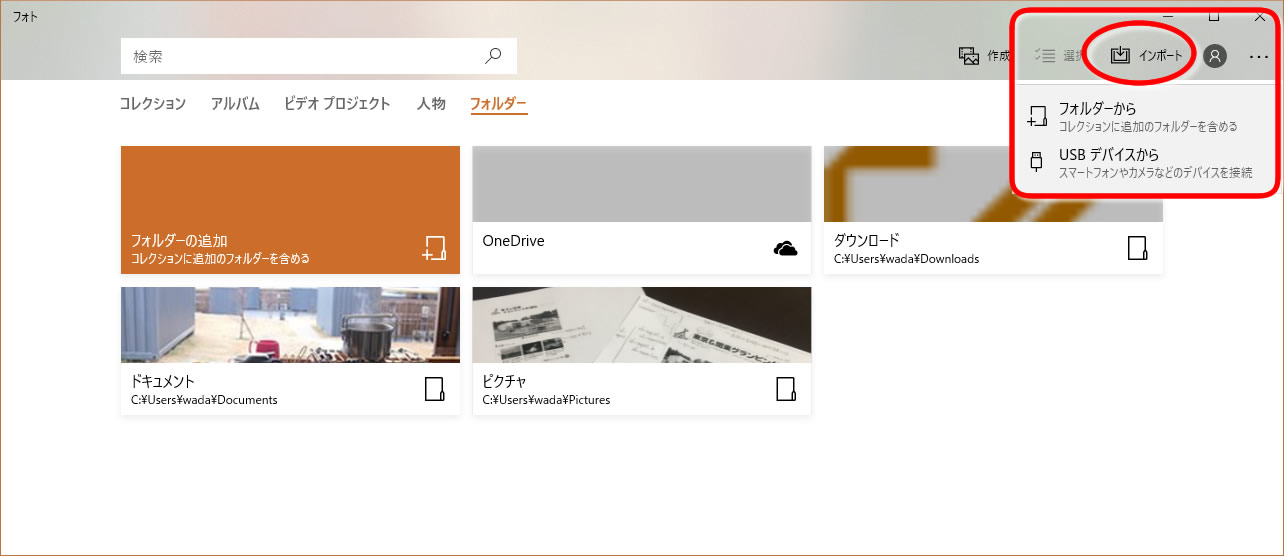Switch to the コレクション tab

(x=152, y=103)
